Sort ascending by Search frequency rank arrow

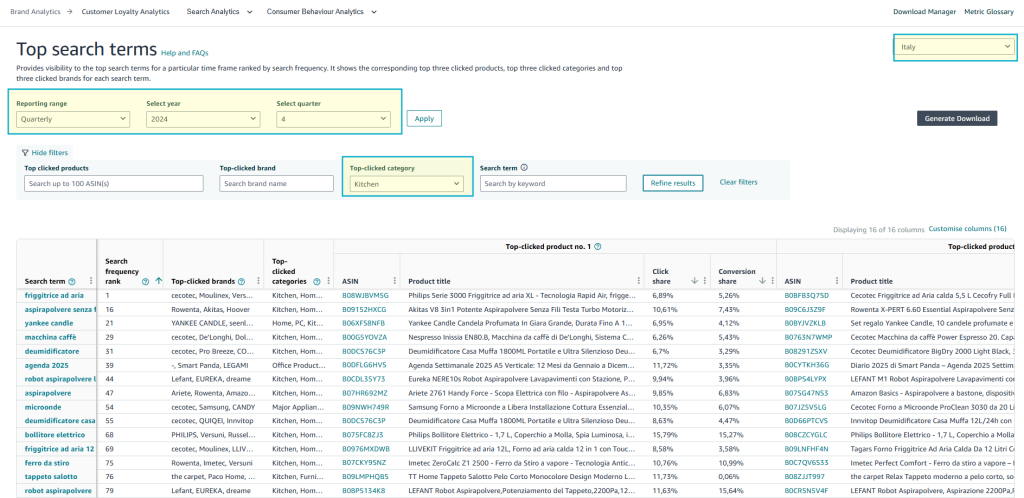pos(158,282)
